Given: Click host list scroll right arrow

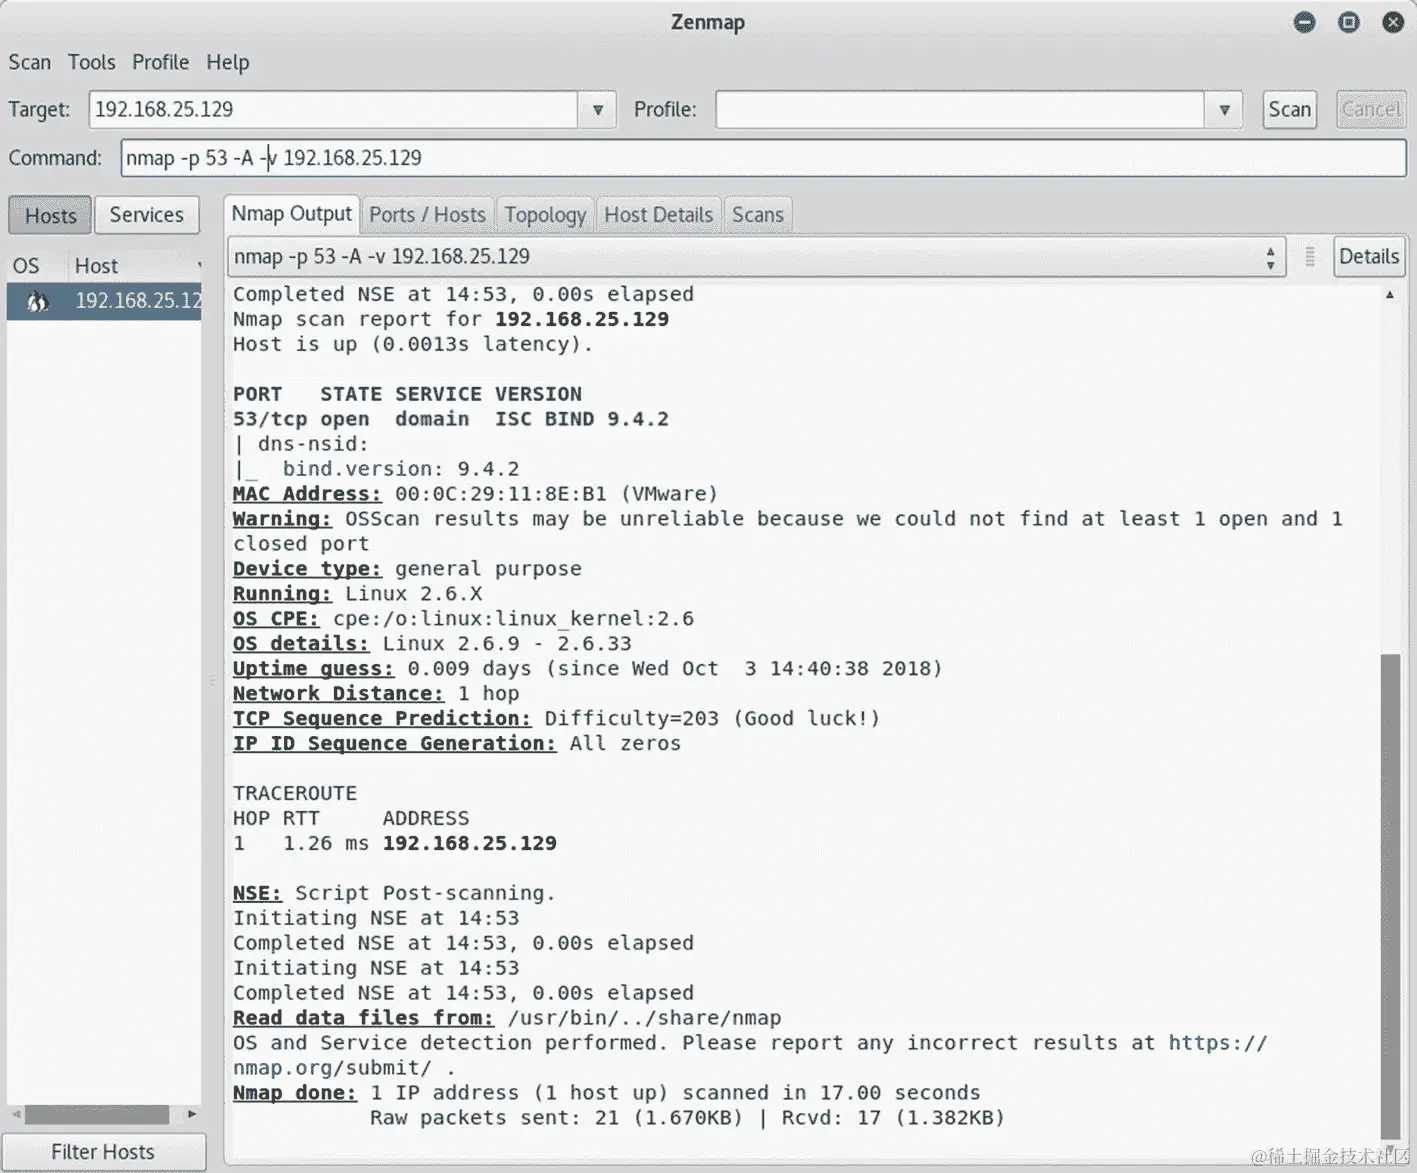Looking at the screenshot, I should click(192, 1114).
